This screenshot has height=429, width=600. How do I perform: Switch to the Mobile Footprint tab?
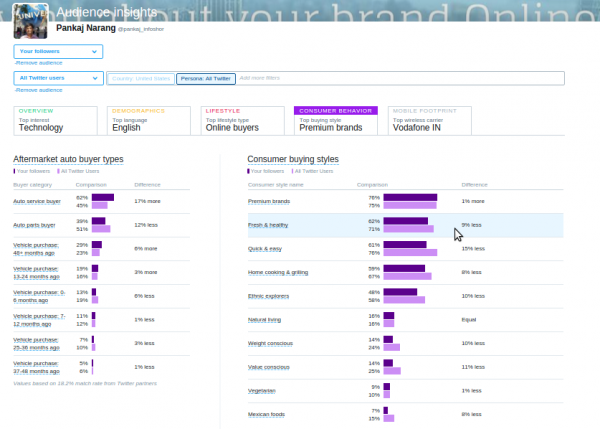click(x=430, y=121)
